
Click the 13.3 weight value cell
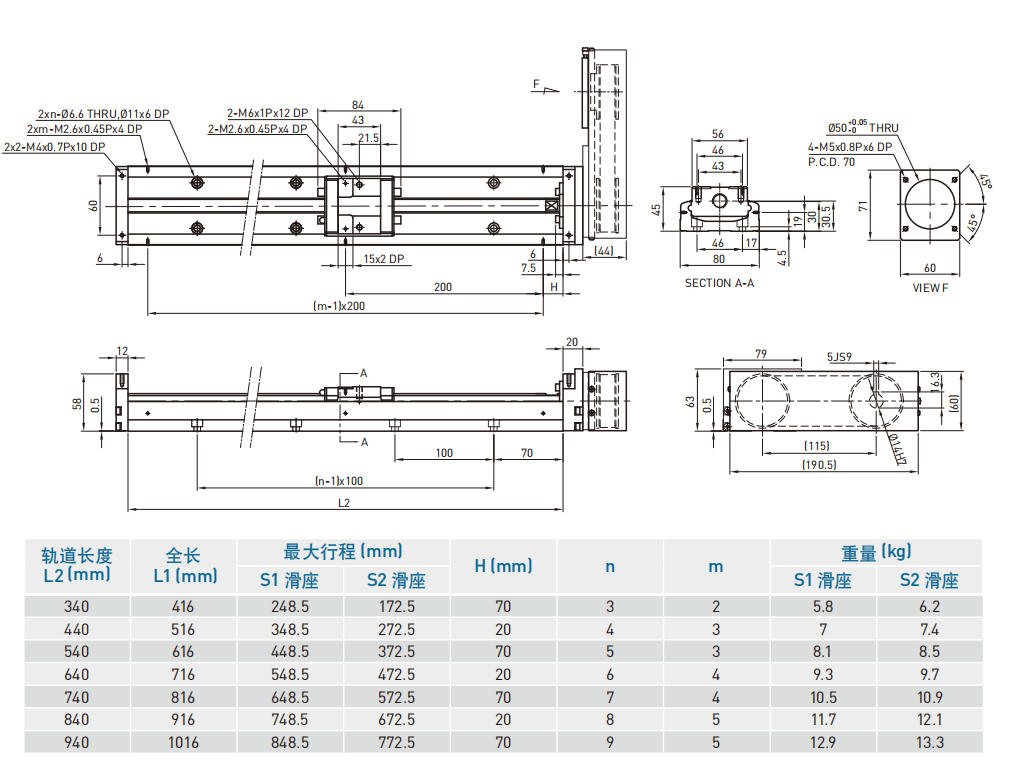[x=928, y=742]
